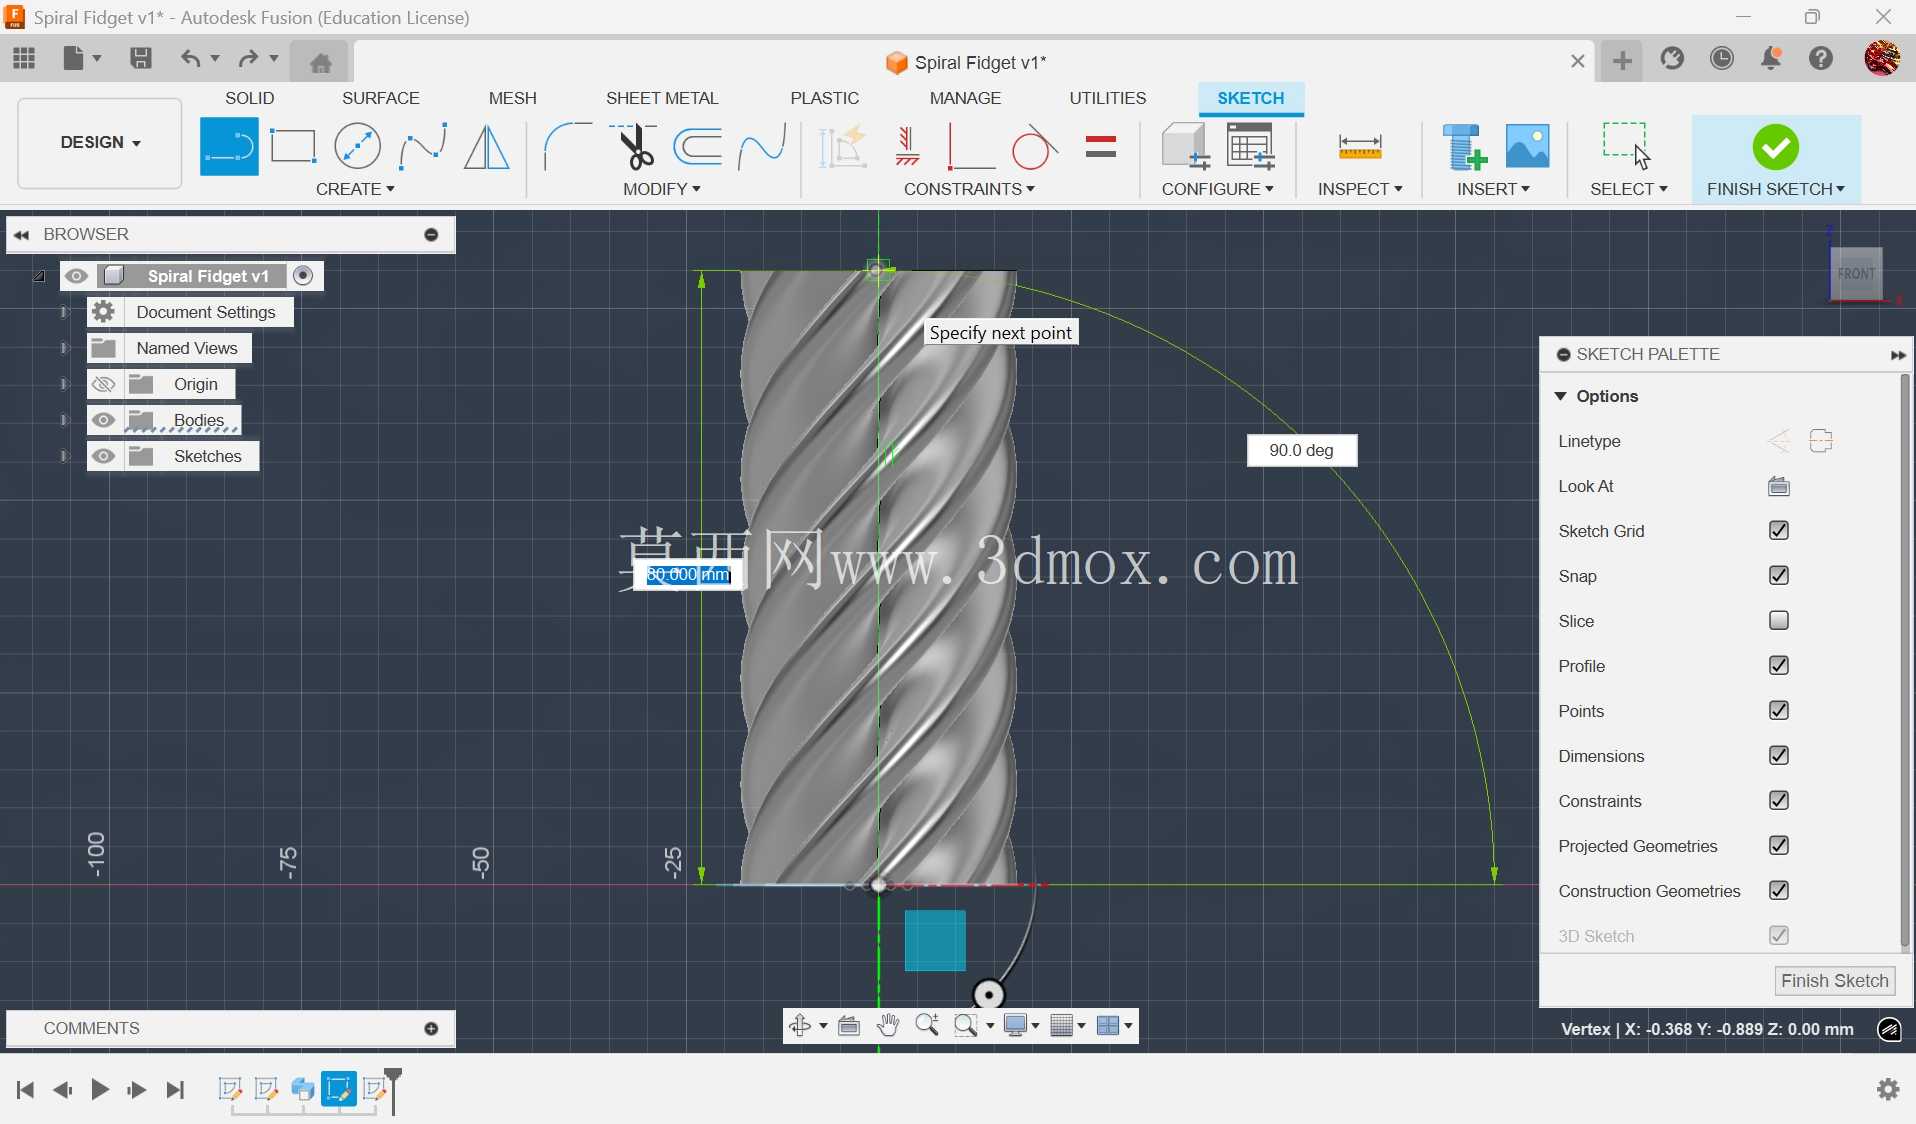Open the Help question mark

pos(1821,59)
